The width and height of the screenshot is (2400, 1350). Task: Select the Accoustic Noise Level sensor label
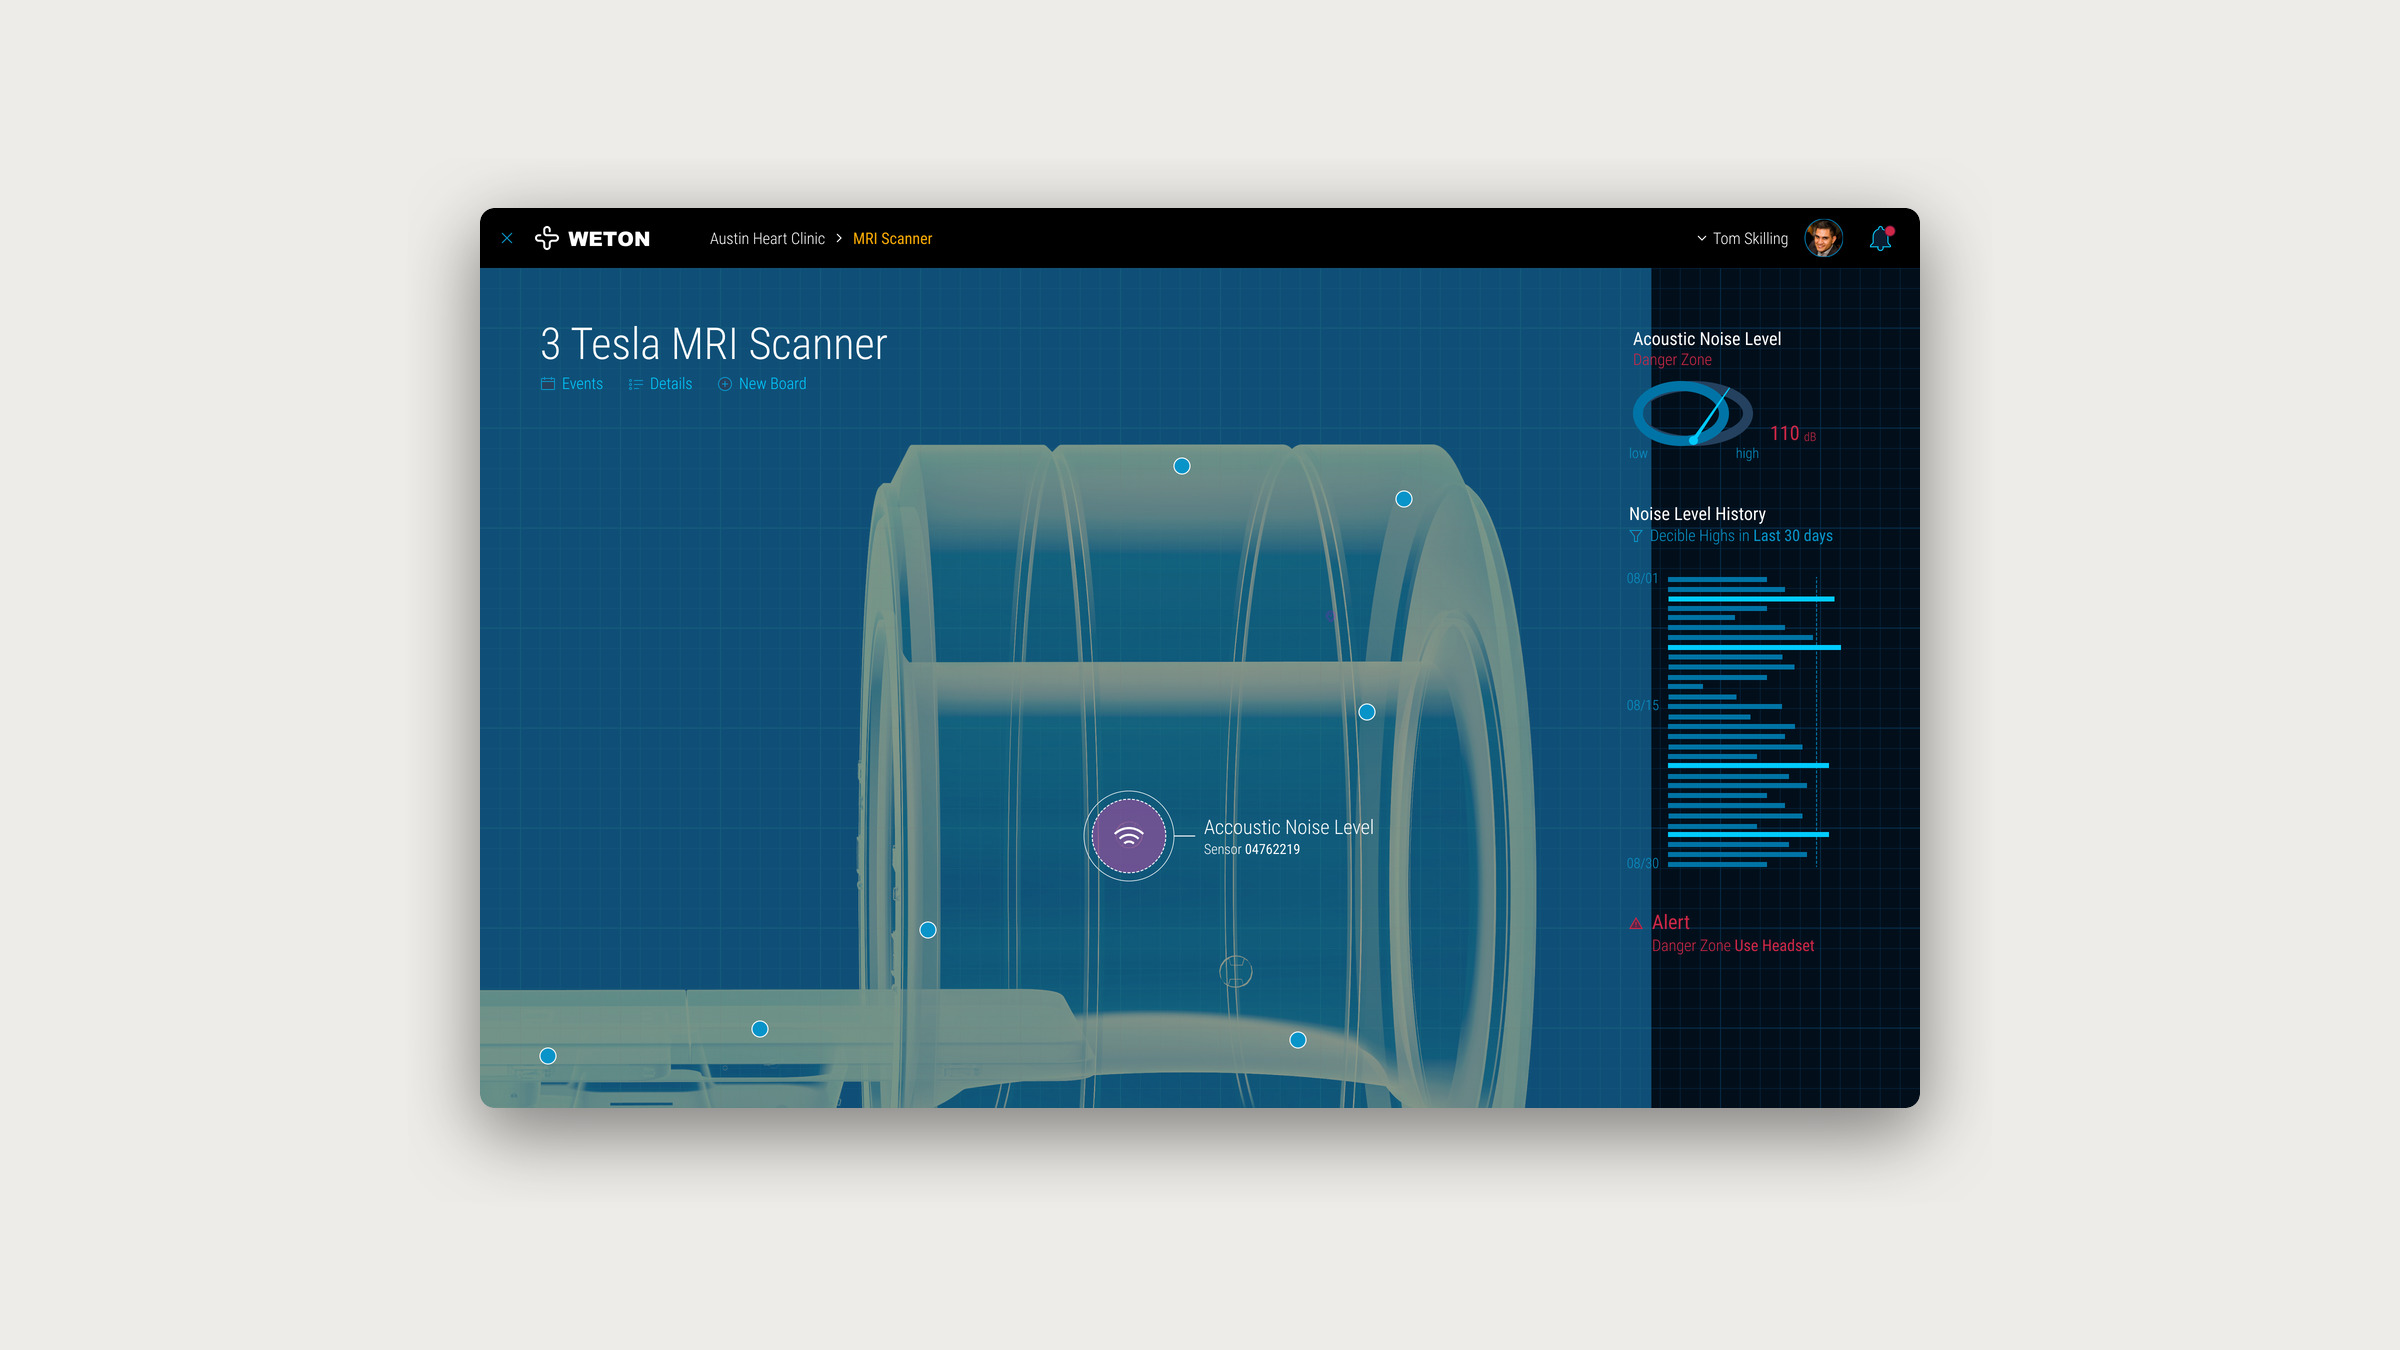tap(1288, 828)
